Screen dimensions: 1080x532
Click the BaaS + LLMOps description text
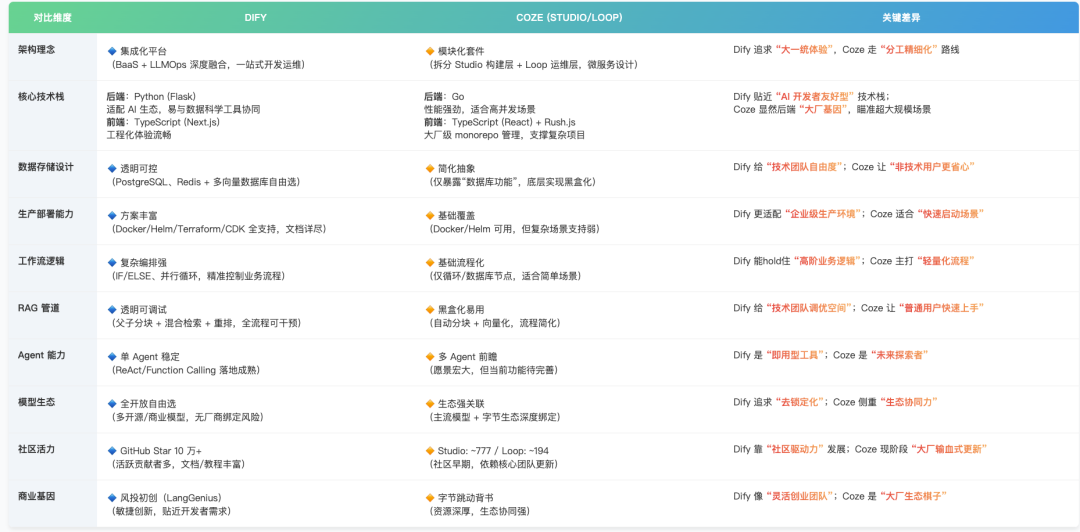pyautogui.click(x=208, y=64)
